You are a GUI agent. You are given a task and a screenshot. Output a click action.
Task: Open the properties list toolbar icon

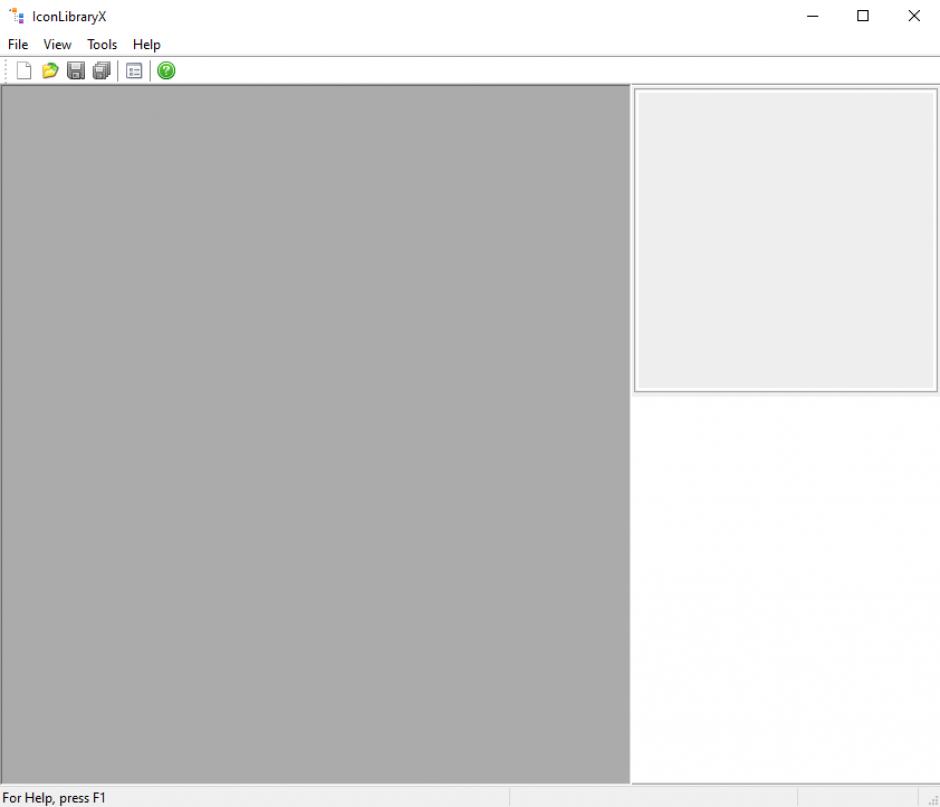tap(134, 71)
